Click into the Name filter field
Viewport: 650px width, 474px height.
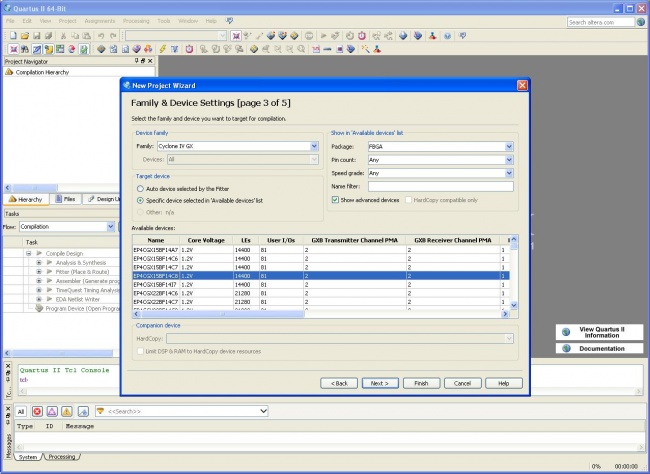(x=441, y=187)
